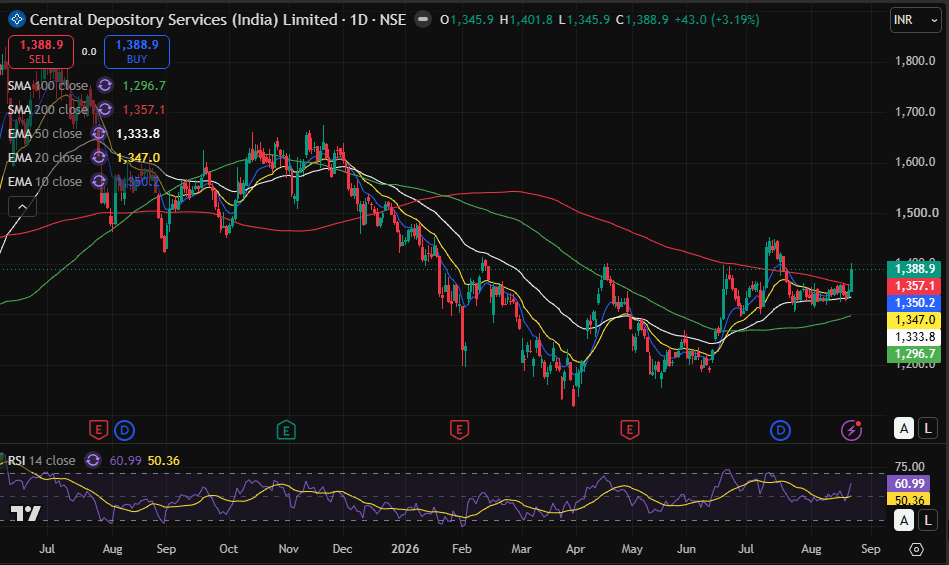Viewport: 949px width, 565px height.
Task: Click the 1,388.9 SELL button
Action: [x=41, y=51]
